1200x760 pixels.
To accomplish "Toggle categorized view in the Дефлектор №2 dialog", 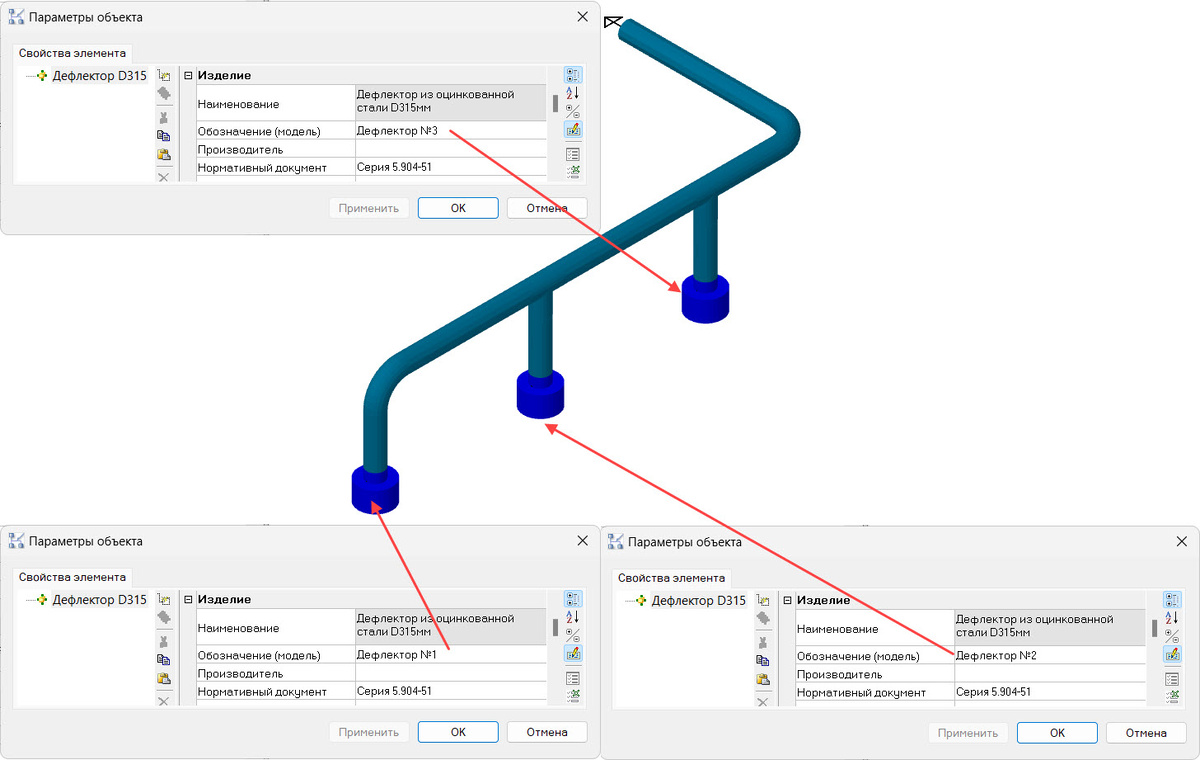I will pos(1172,600).
